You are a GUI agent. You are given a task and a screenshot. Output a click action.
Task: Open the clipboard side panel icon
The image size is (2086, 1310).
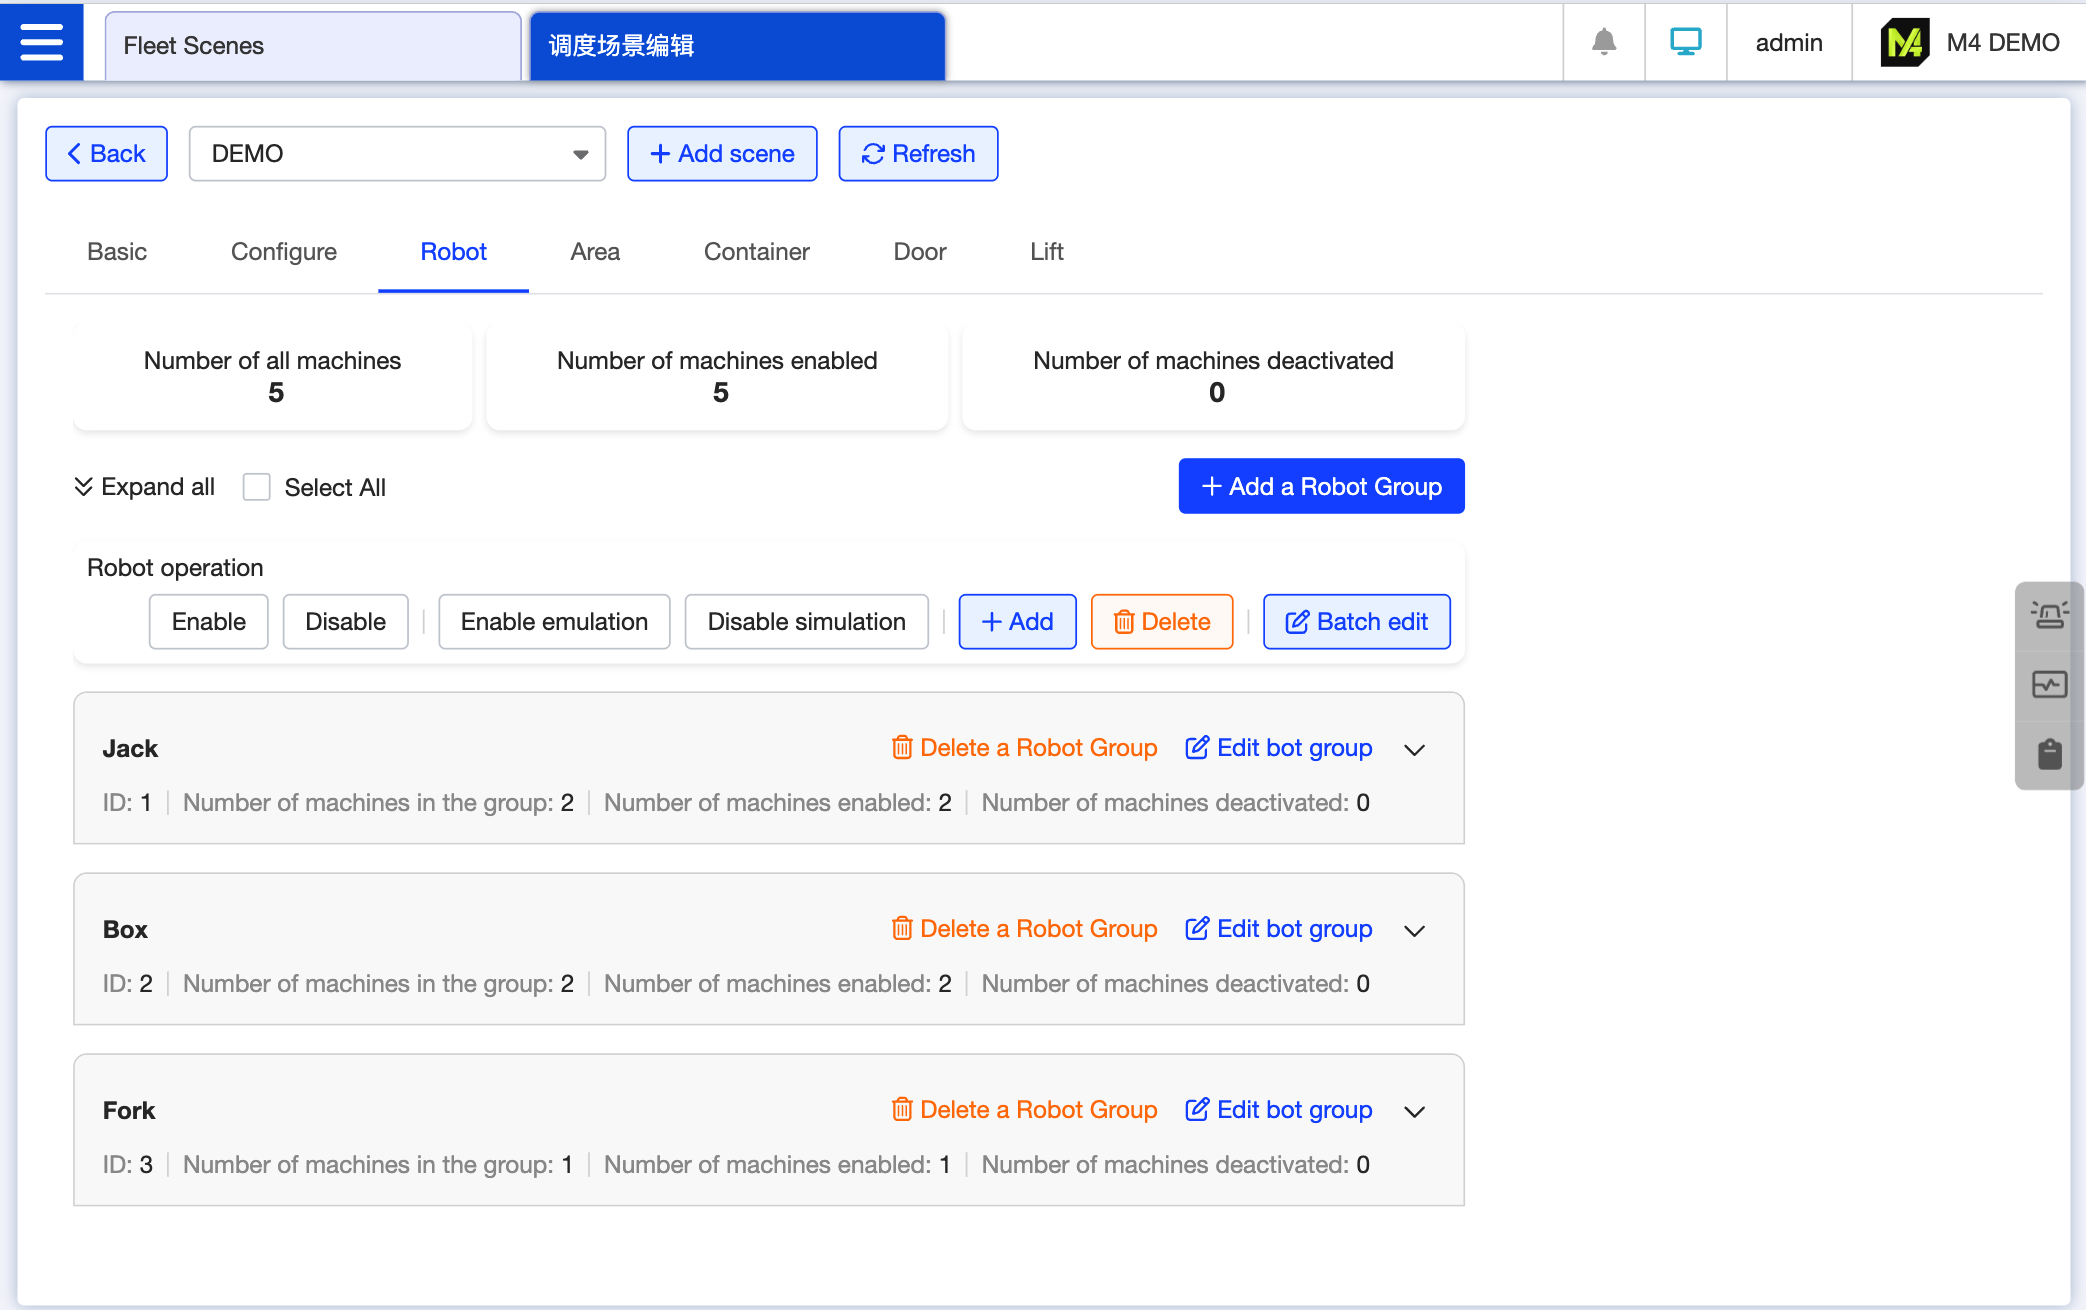2049,754
